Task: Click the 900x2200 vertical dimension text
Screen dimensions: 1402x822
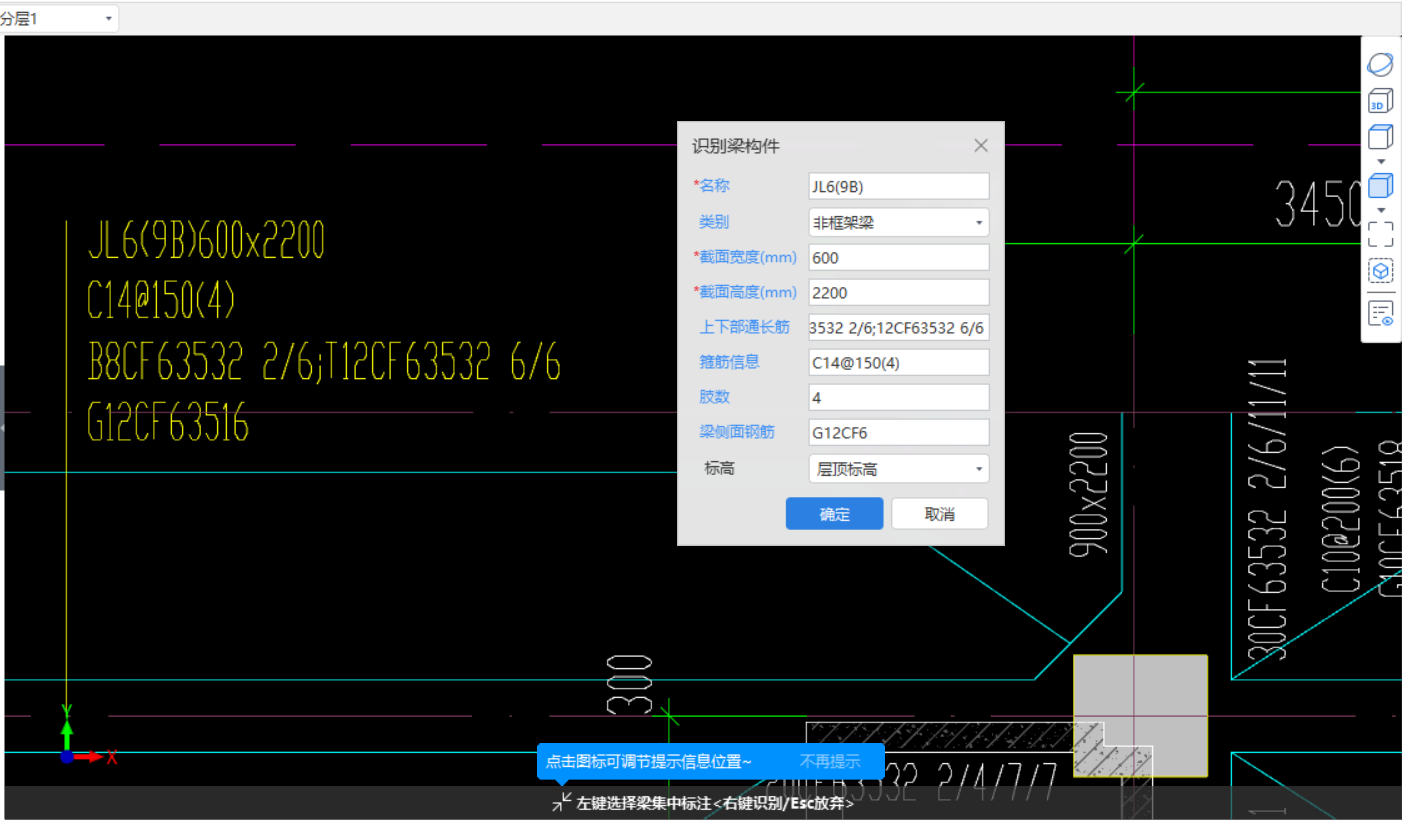Action: pos(1090,493)
